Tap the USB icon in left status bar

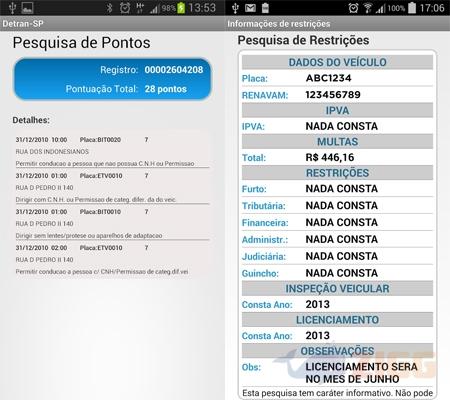(x=12, y=8)
